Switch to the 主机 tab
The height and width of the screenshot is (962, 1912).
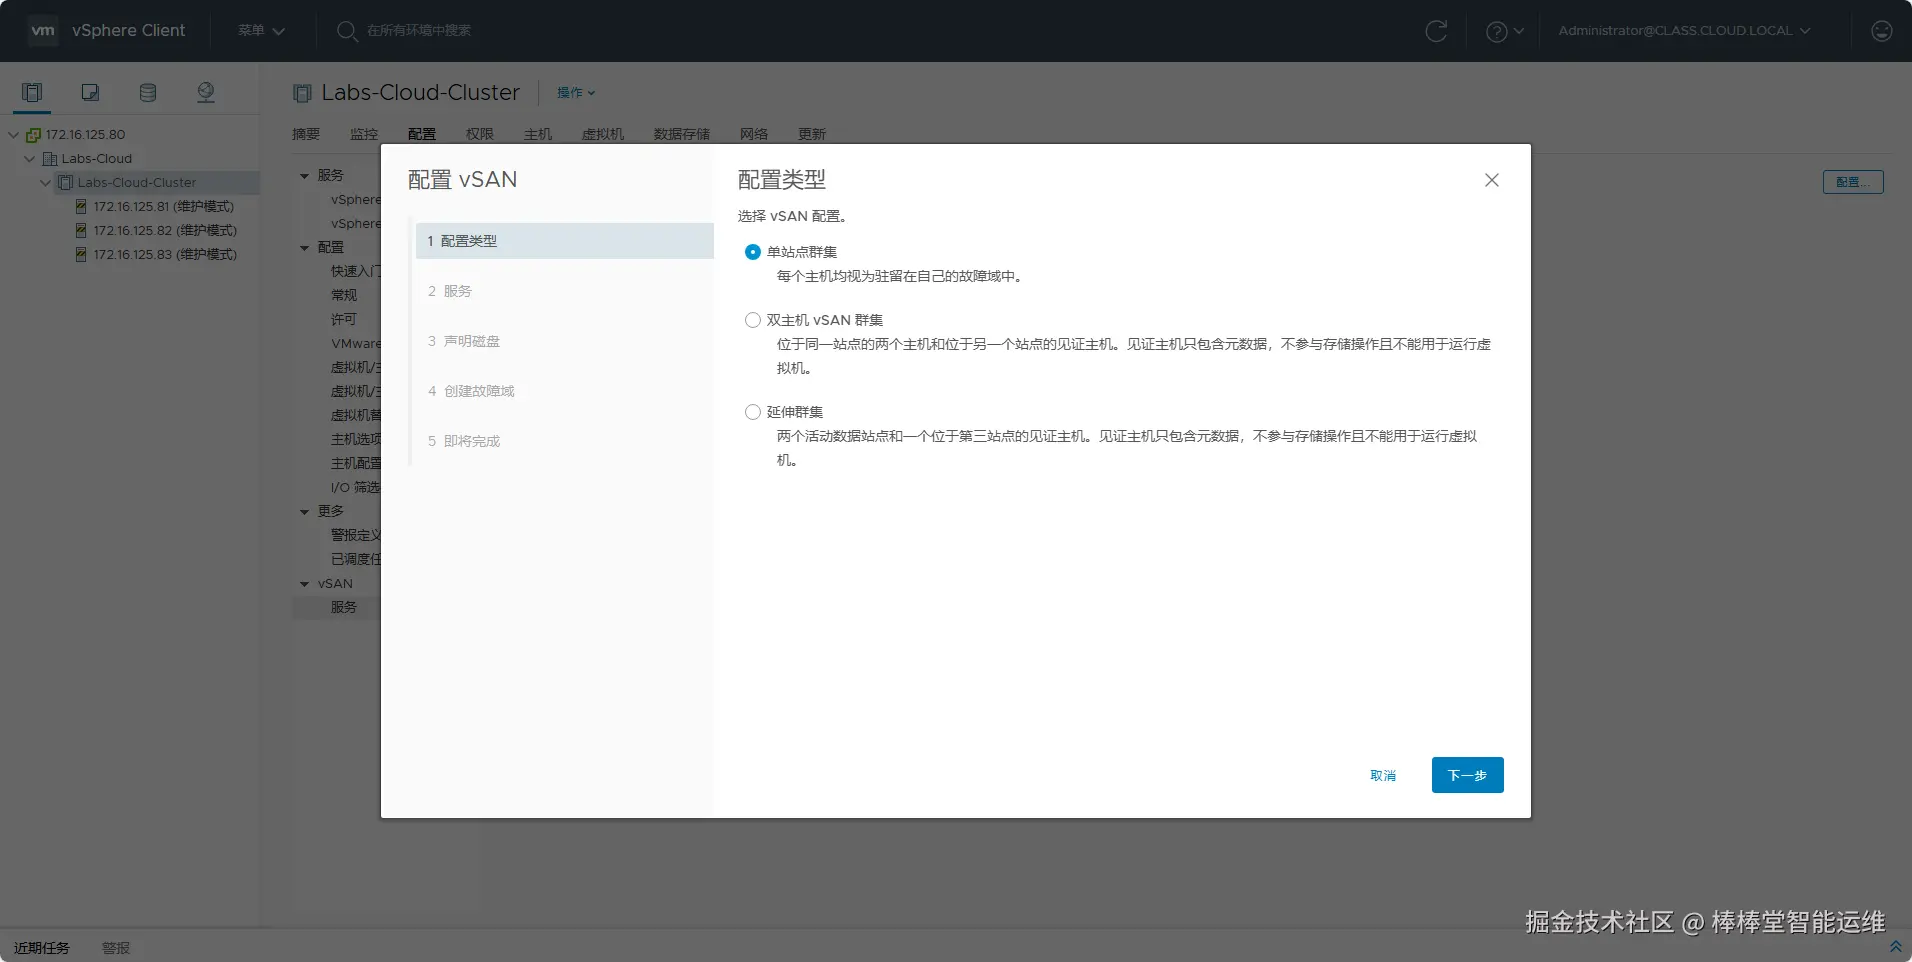tap(538, 134)
